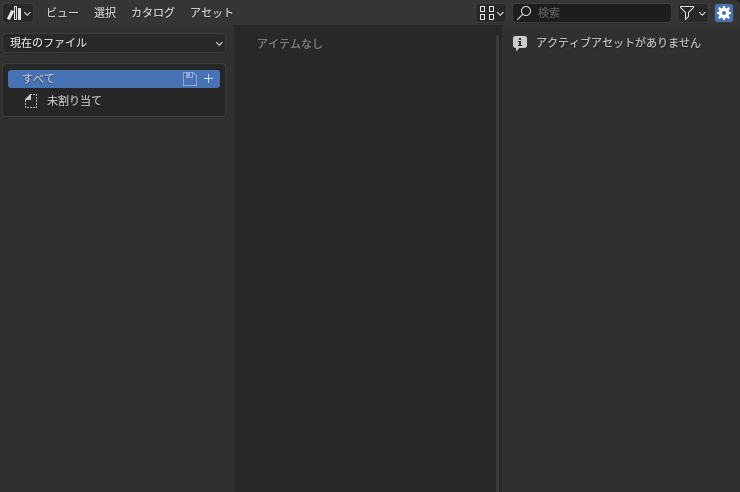Select the 未割り当て catalog entry
Viewport: 740px width, 492px height.
click(x=74, y=101)
